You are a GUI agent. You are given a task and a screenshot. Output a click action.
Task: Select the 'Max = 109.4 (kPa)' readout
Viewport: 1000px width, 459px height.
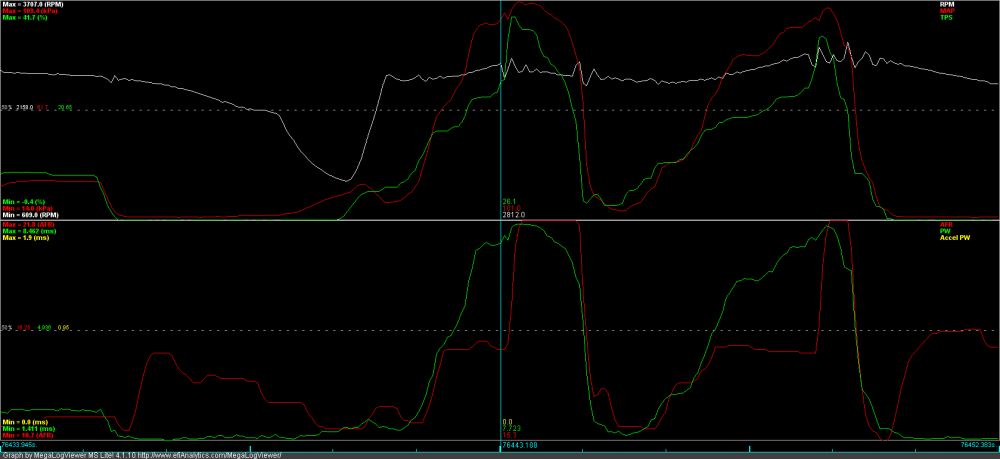point(28,11)
